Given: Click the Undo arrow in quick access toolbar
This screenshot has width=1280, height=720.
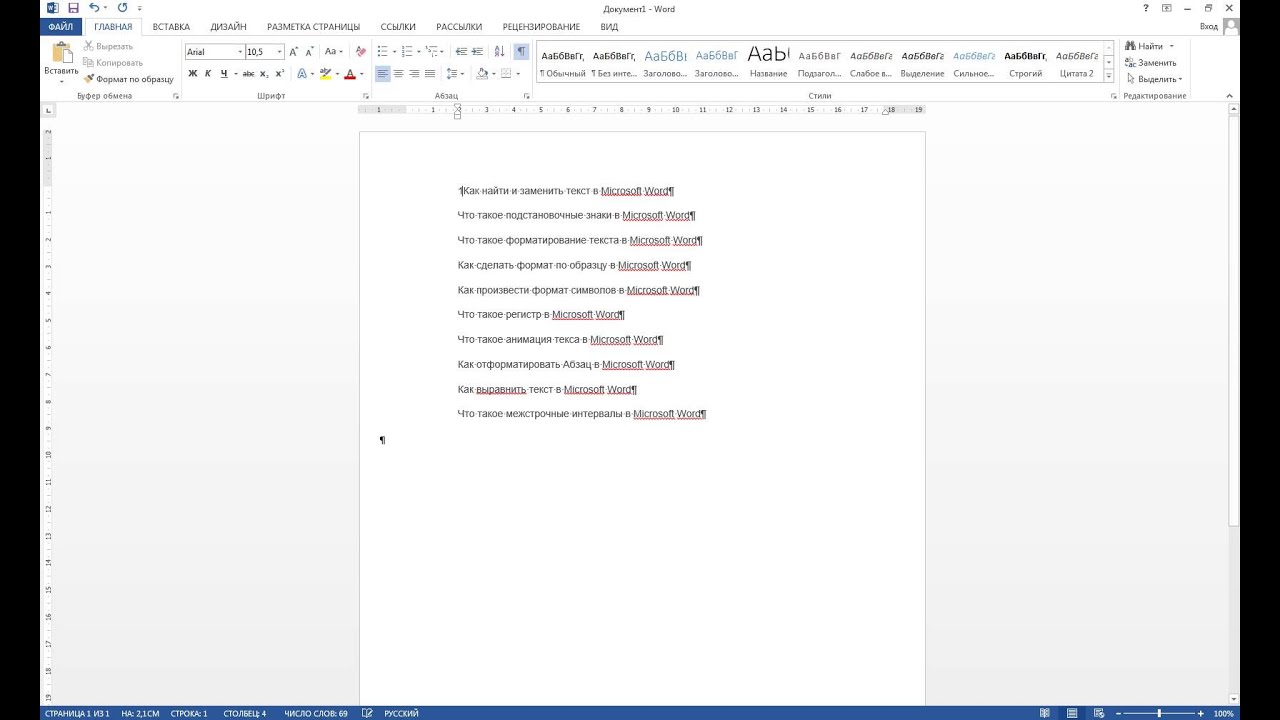Looking at the screenshot, I should pyautogui.click(x=94, y=8).
